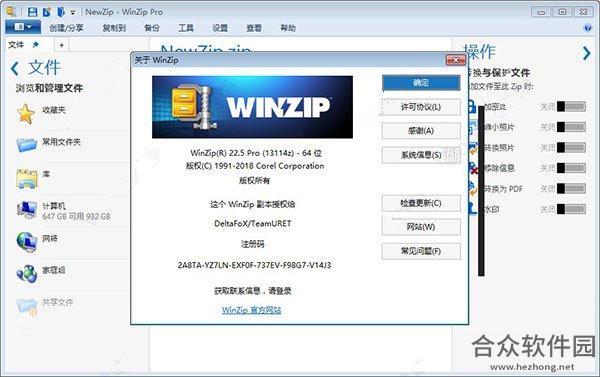Toggle the 转换为 PDF switch
Screen dimensions: 600x377
click(571, 189)
